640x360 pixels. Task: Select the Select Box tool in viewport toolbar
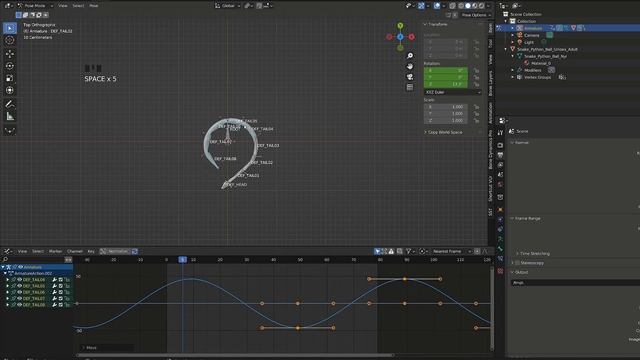pyautogui.click(x=10, y=28)
